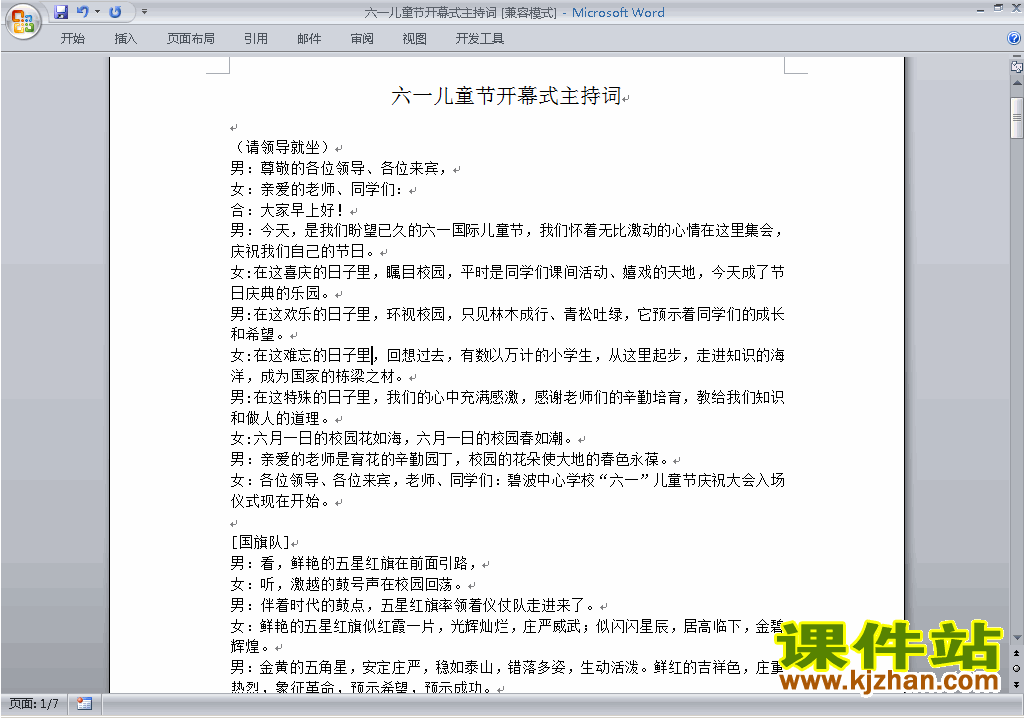Screen dimensions: 1024x718
Task: Click the line 庆祝我们自己的节日。
Action: tap(304, 252)
